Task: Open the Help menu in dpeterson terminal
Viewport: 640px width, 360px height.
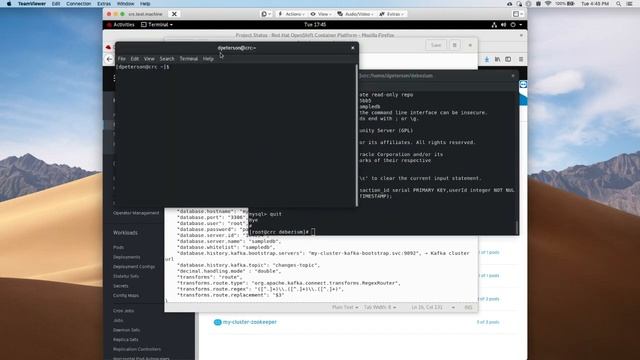Action: 208,59
